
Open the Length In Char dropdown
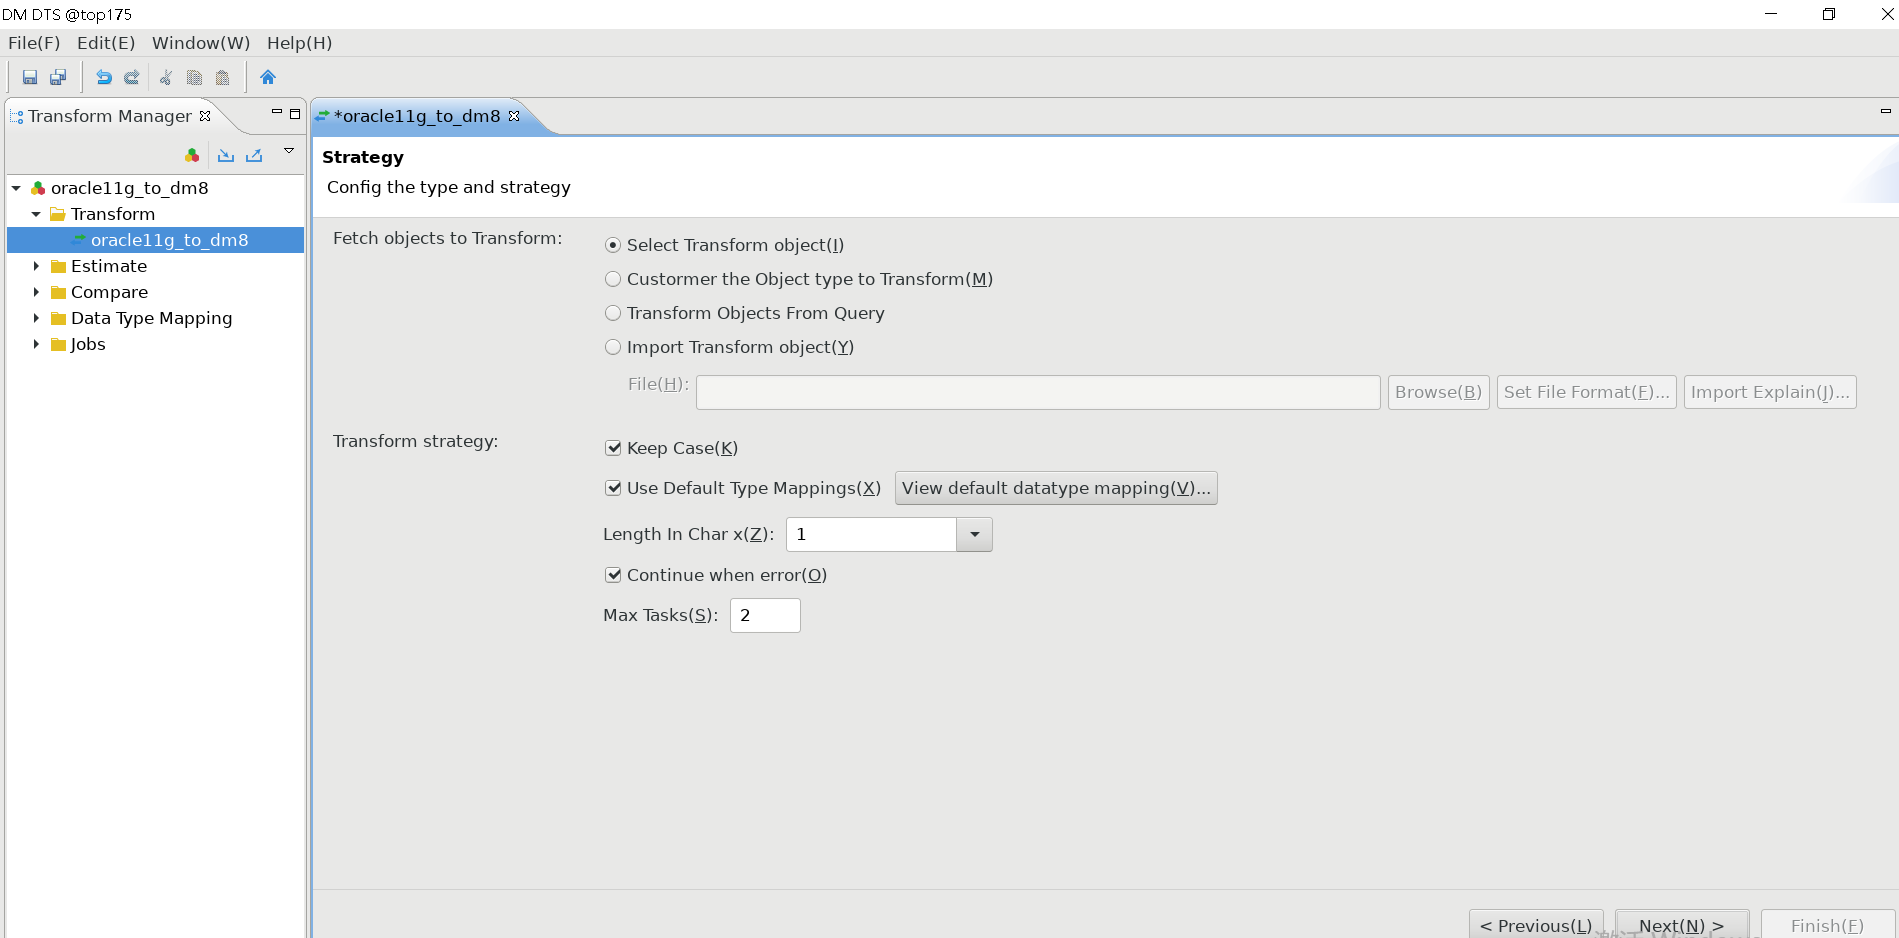[x=974, y=535]
